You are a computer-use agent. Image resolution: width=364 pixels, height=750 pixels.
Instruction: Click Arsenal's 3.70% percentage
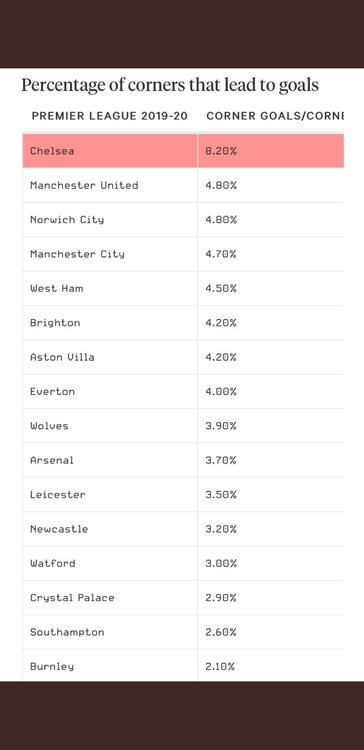coord(221,460)
